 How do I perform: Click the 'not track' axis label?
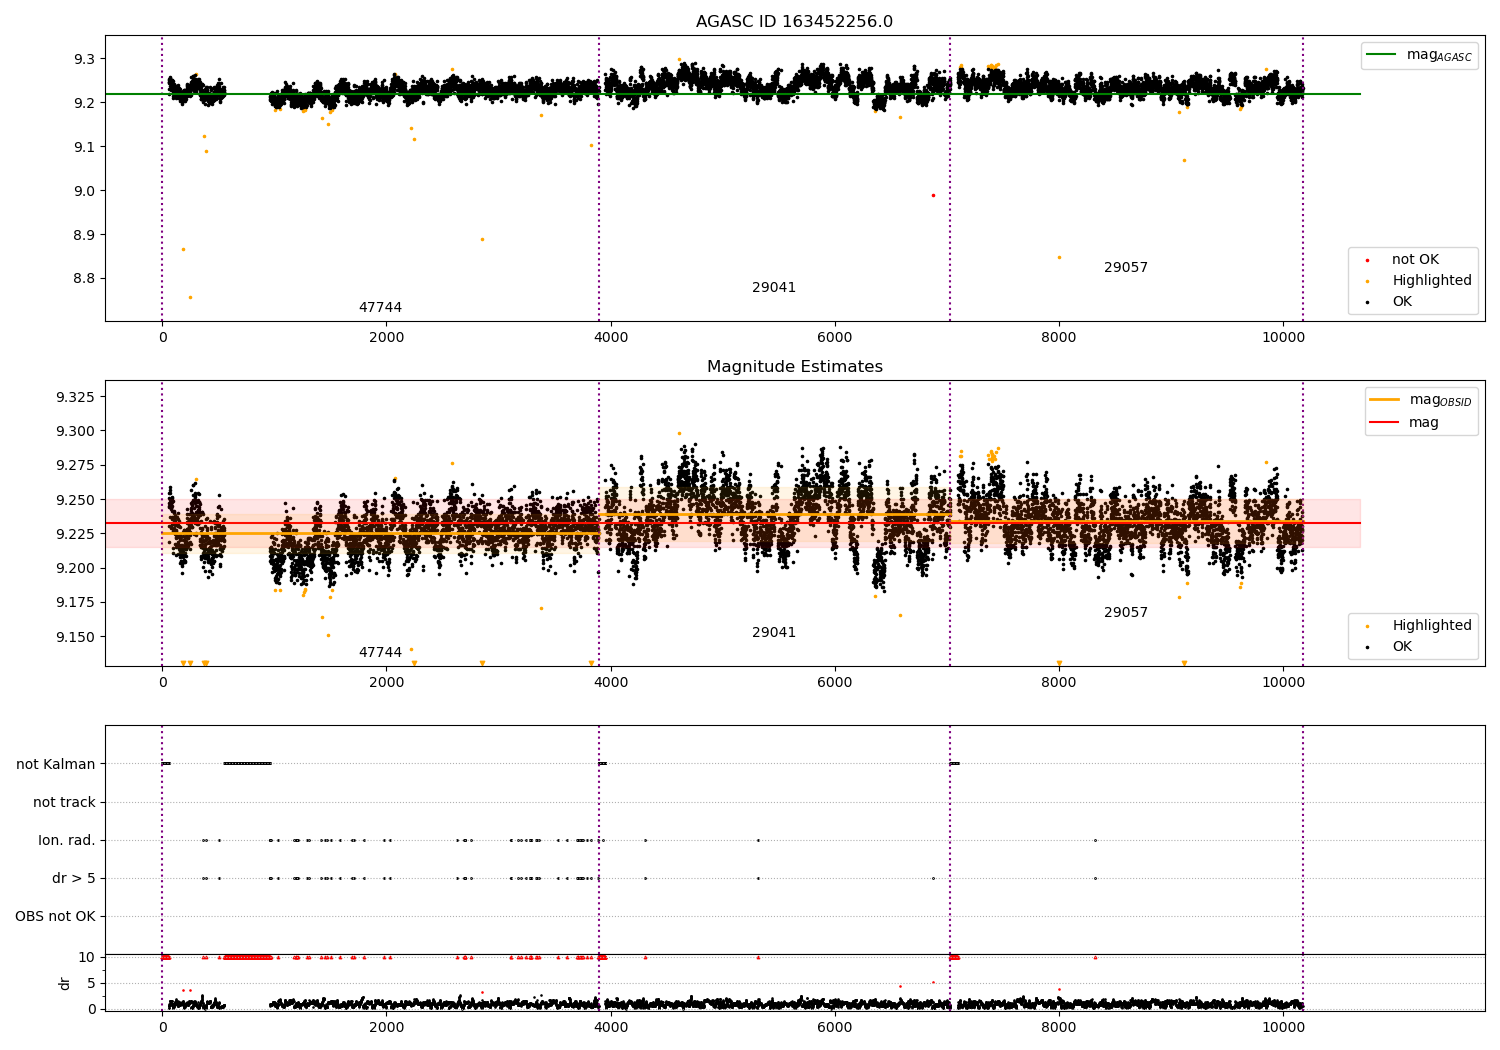click(64, 802)
